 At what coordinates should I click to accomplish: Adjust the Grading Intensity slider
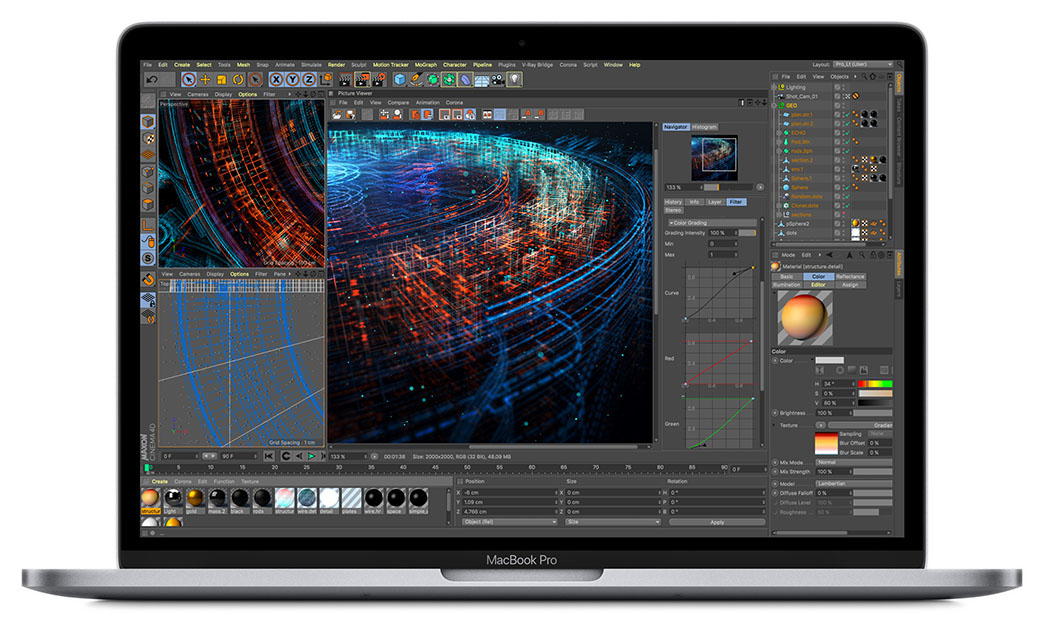pyautogui.click(x=747, y=233)
